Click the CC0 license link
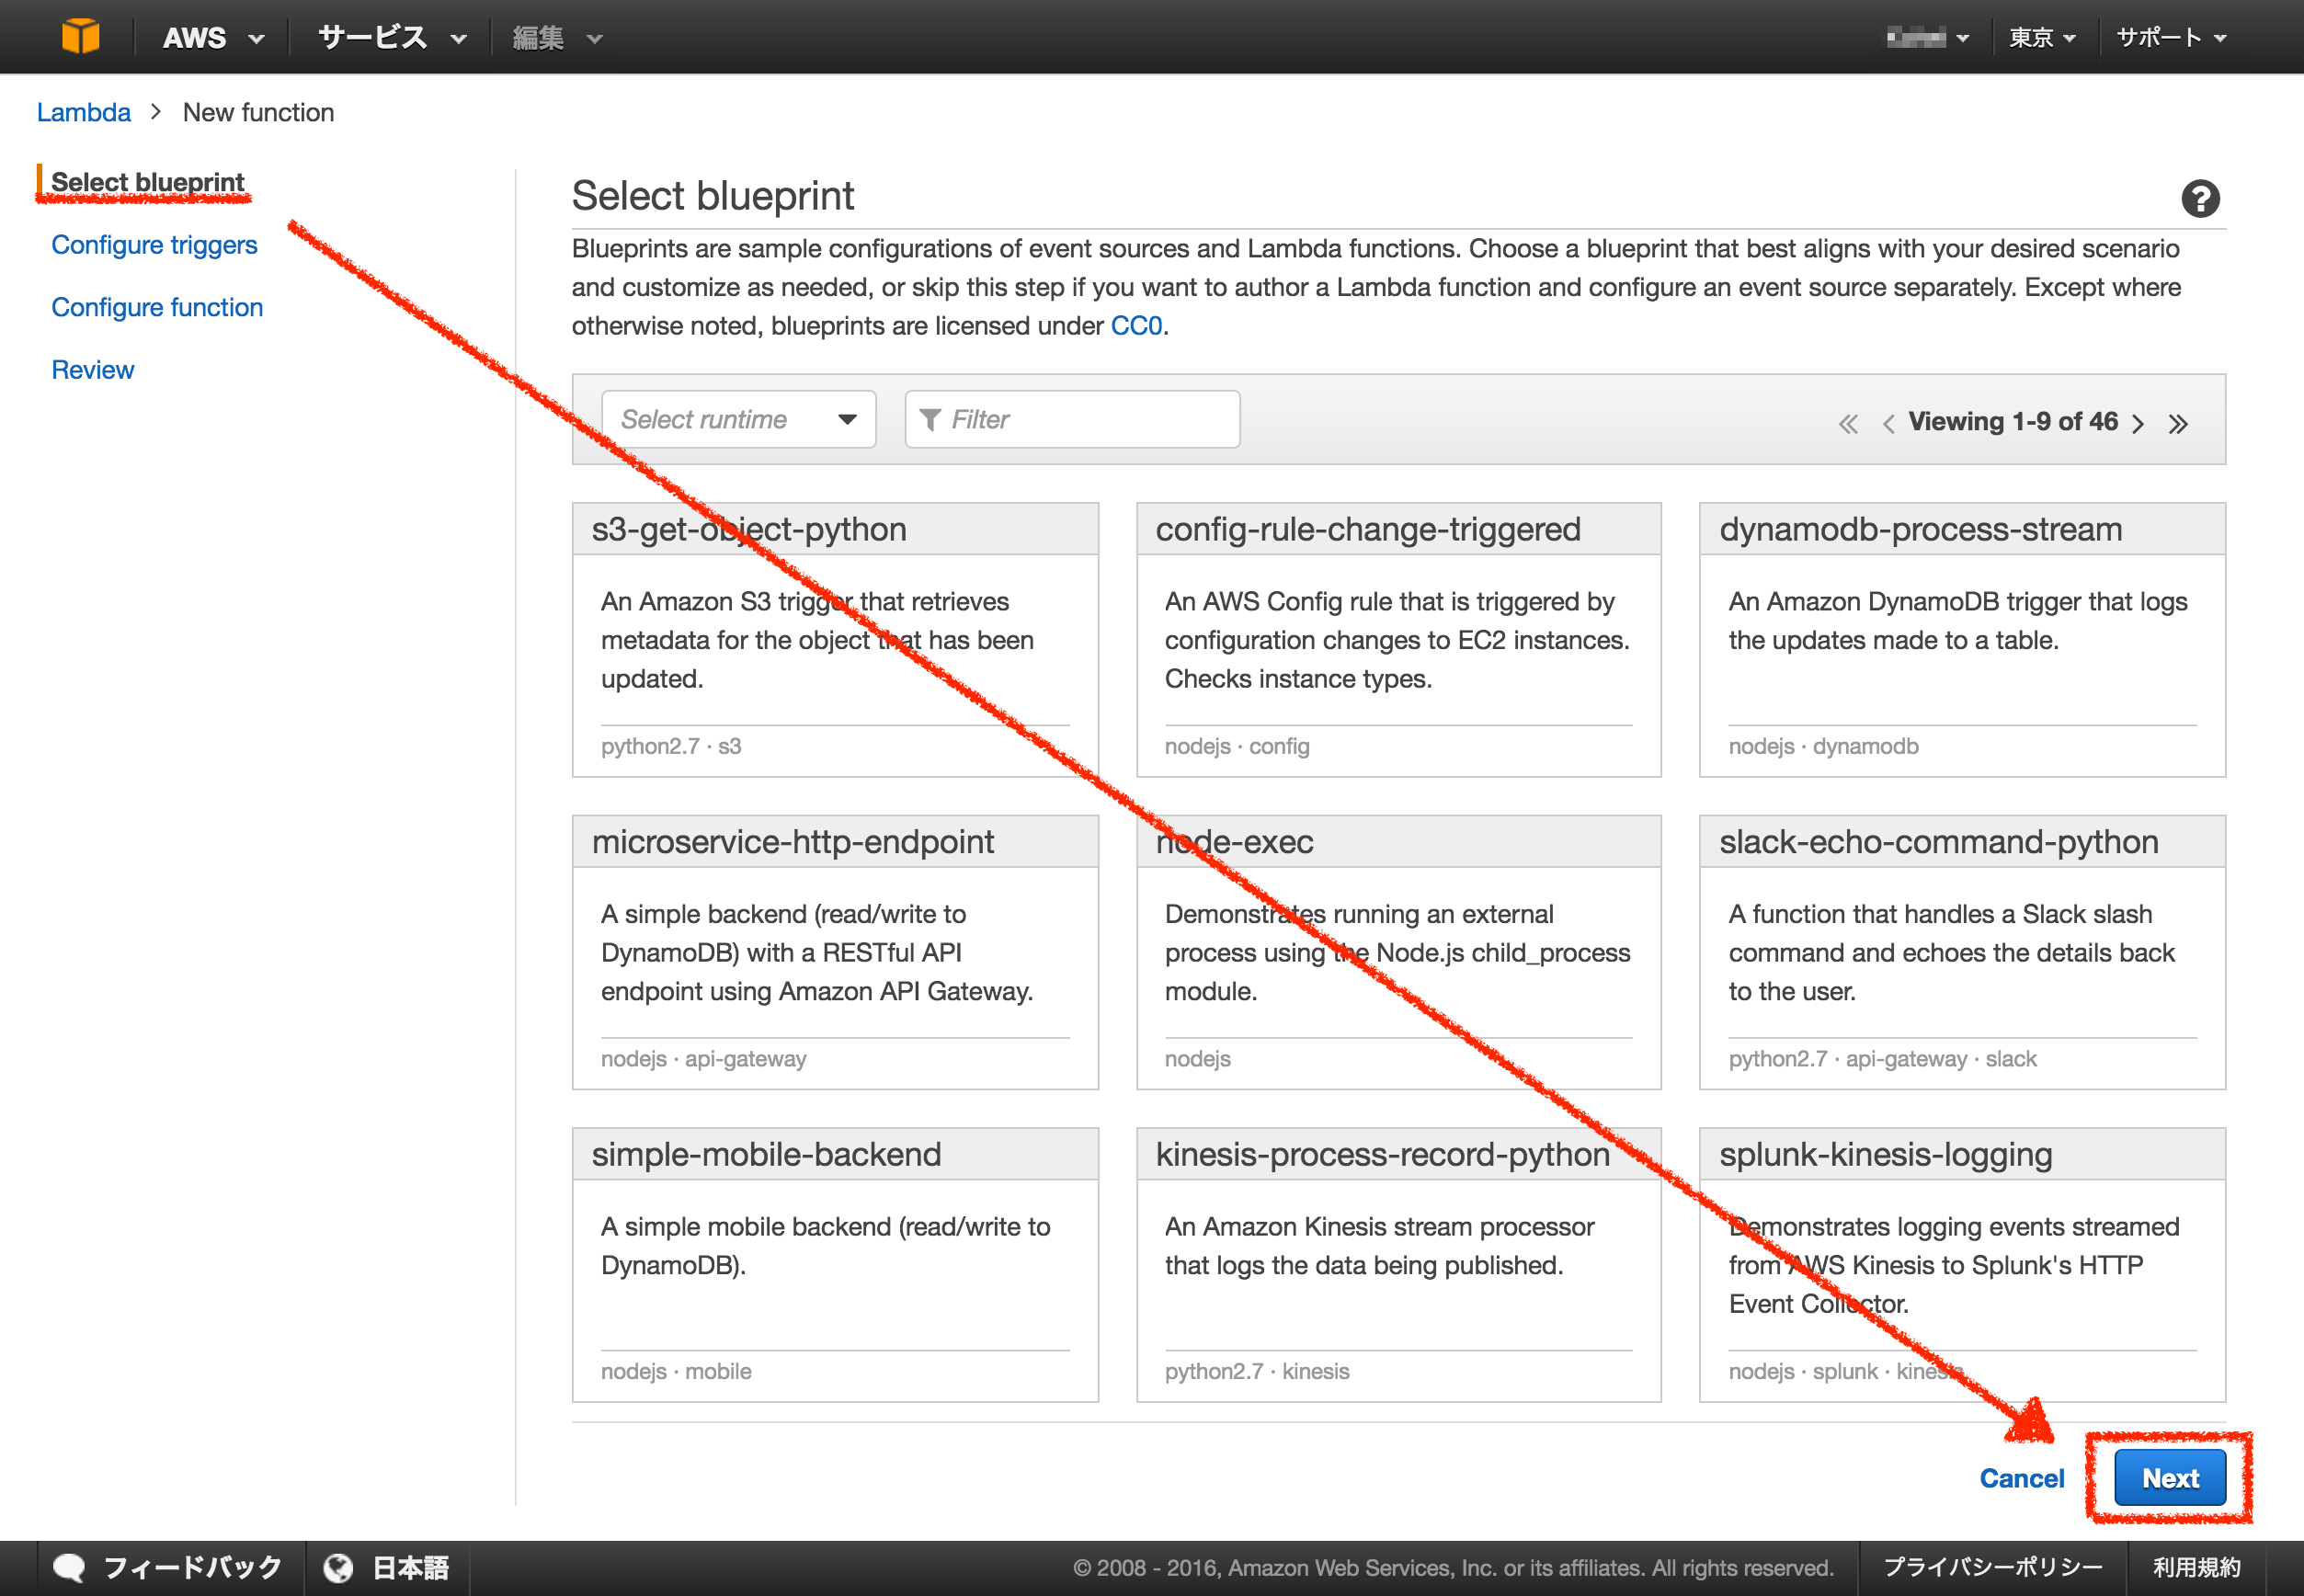 pyautogui.click(x=1138, y=325)
